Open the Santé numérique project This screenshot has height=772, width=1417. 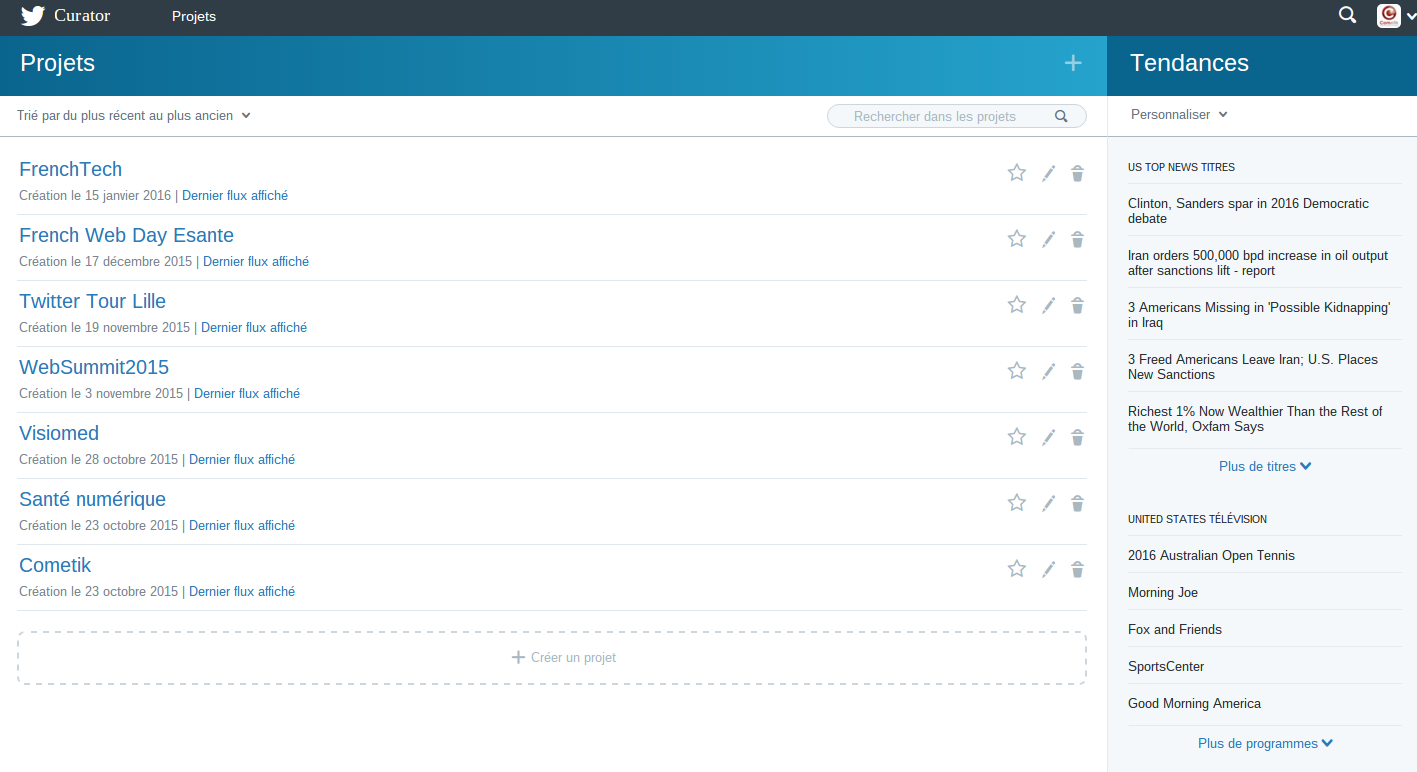(93, 499)
